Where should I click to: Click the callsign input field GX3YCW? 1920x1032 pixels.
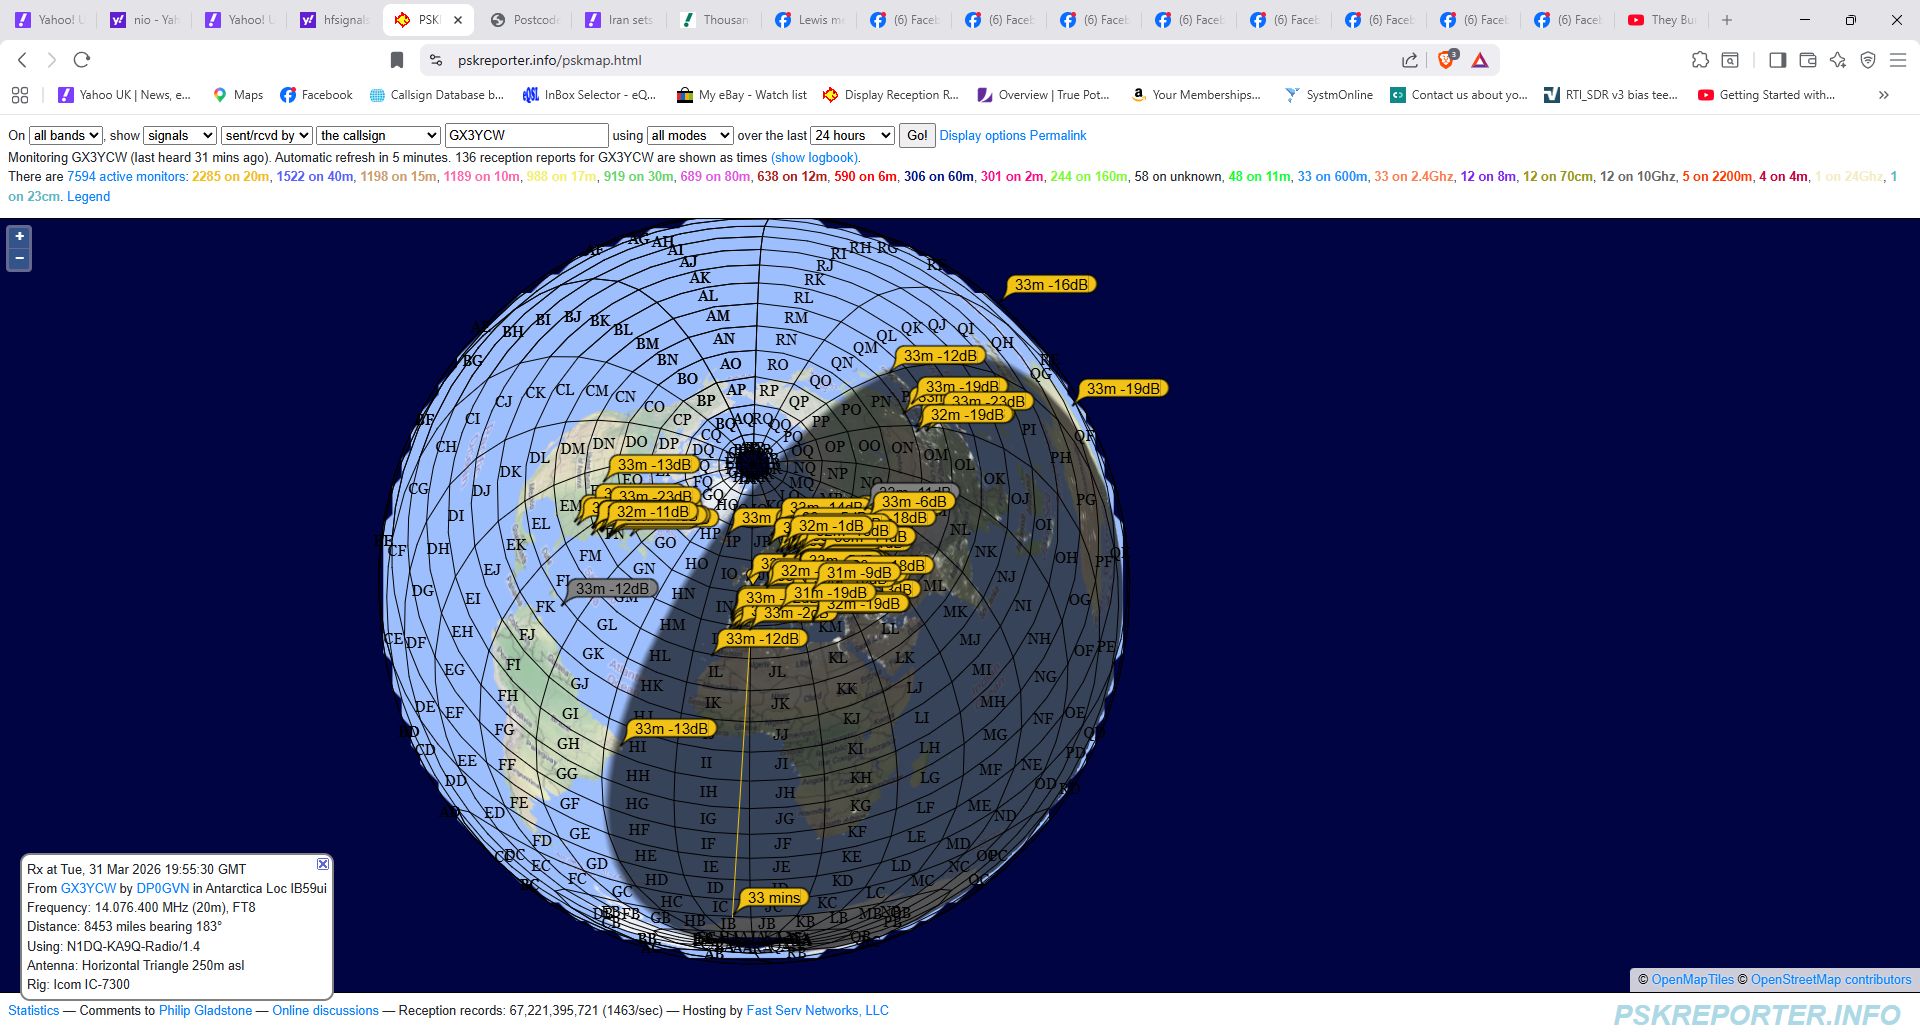pyautogui.click(x=526, y=135)
